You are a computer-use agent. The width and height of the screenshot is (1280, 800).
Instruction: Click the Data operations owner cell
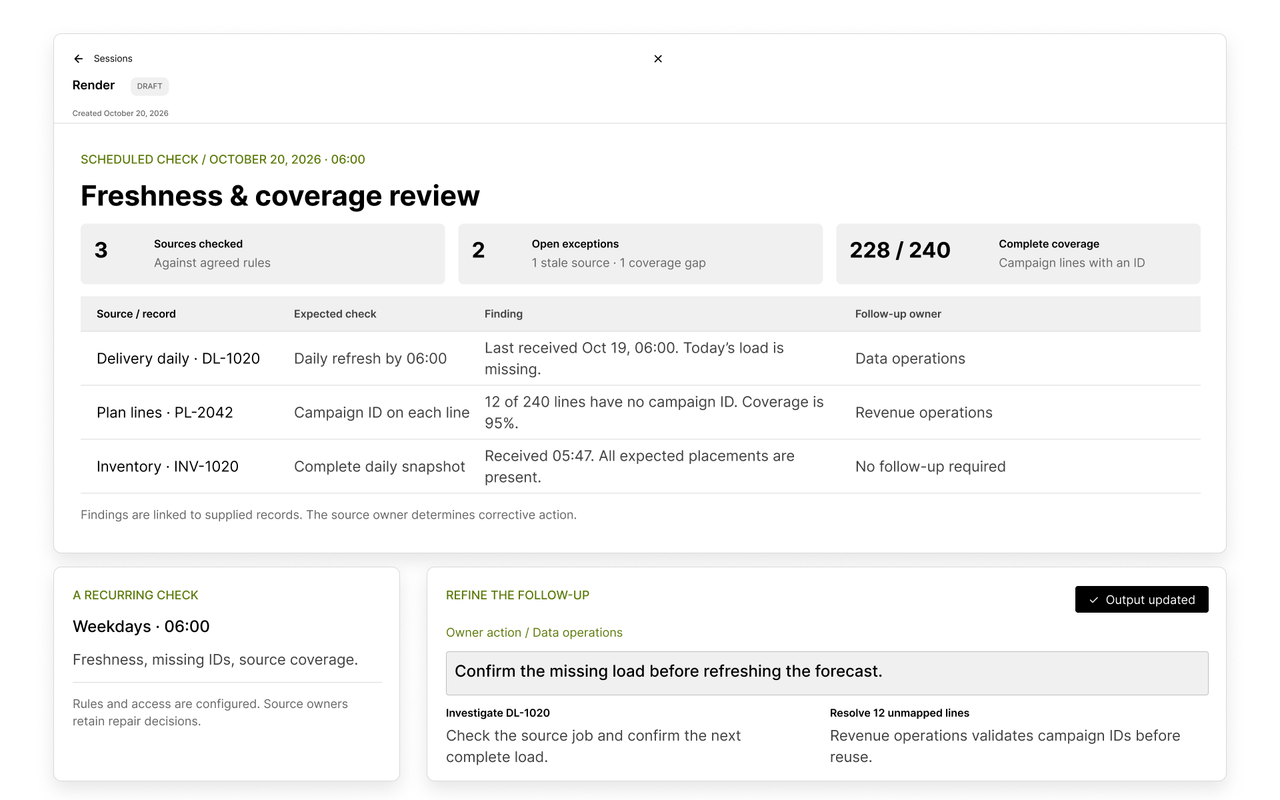(910, 359)
